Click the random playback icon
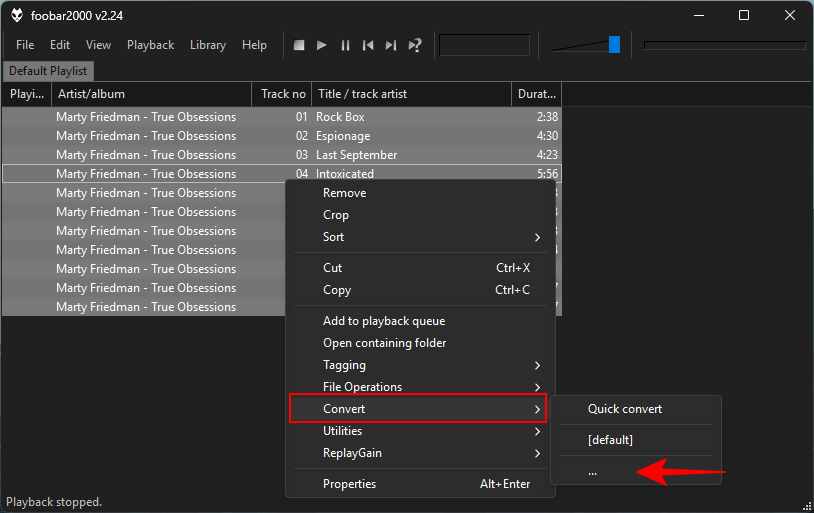Viewport: 814px width, 513px height. point(415,45)
